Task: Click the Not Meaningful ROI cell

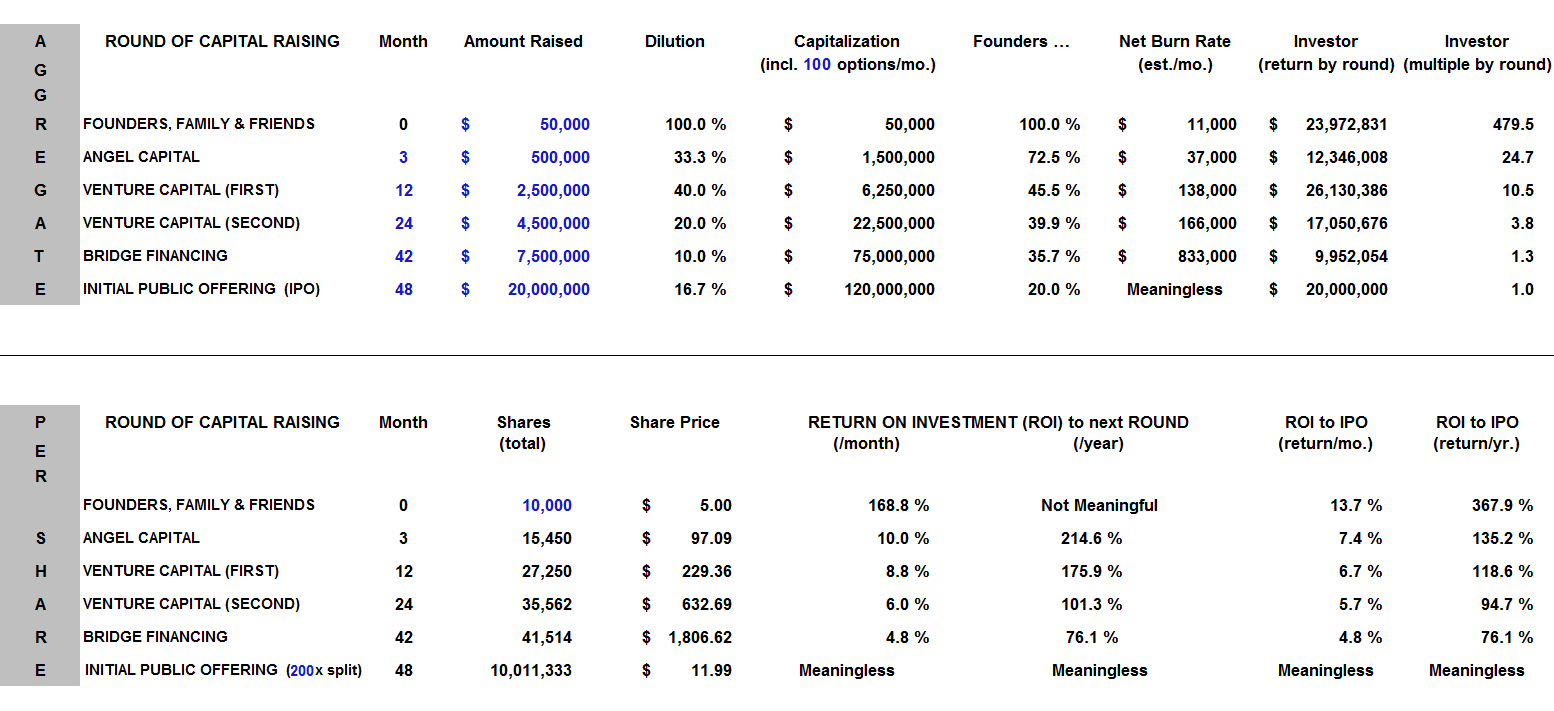Action: click(x=1099, y=505)
